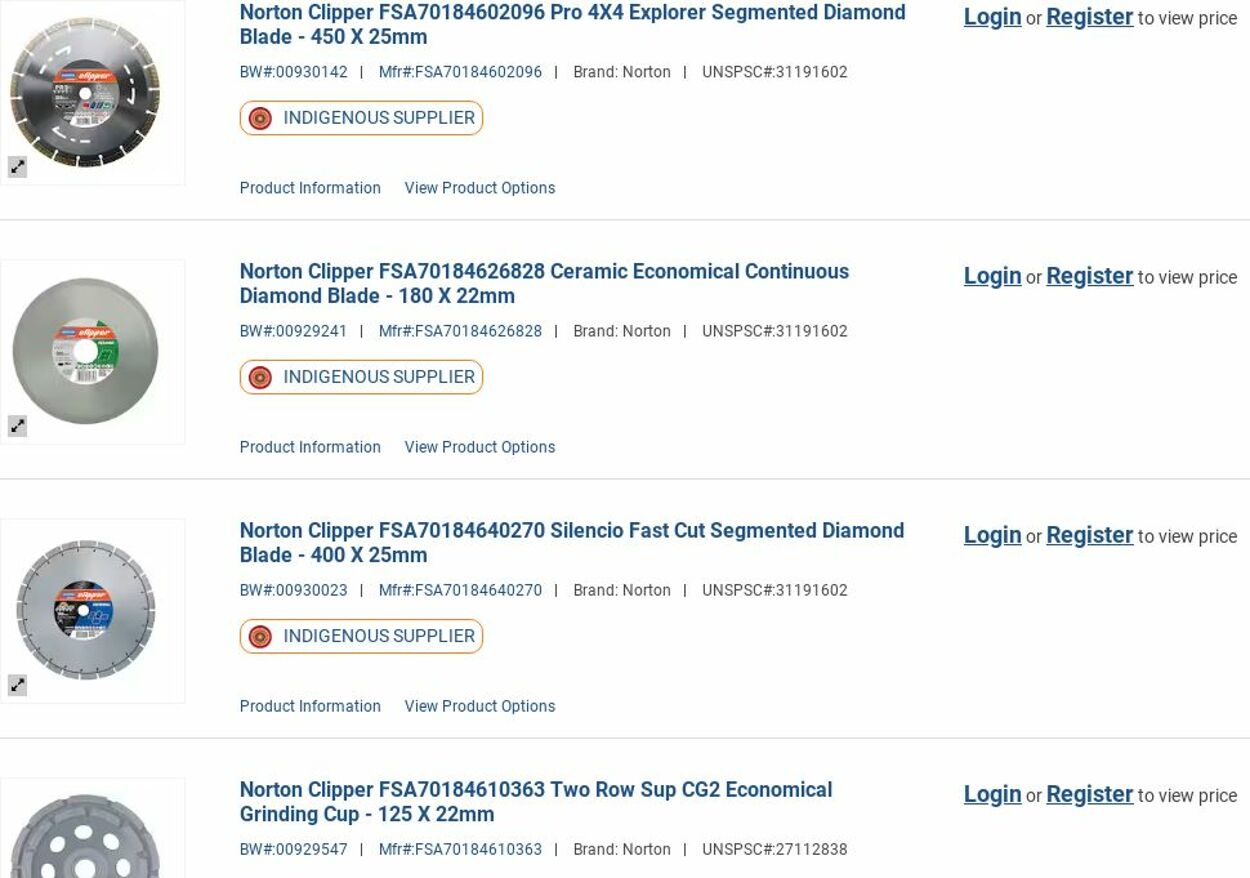Click Indigenous Supplier badge icon for Silencio Fast Cut
The image size is (1250, 878).
tap(260, 636)
